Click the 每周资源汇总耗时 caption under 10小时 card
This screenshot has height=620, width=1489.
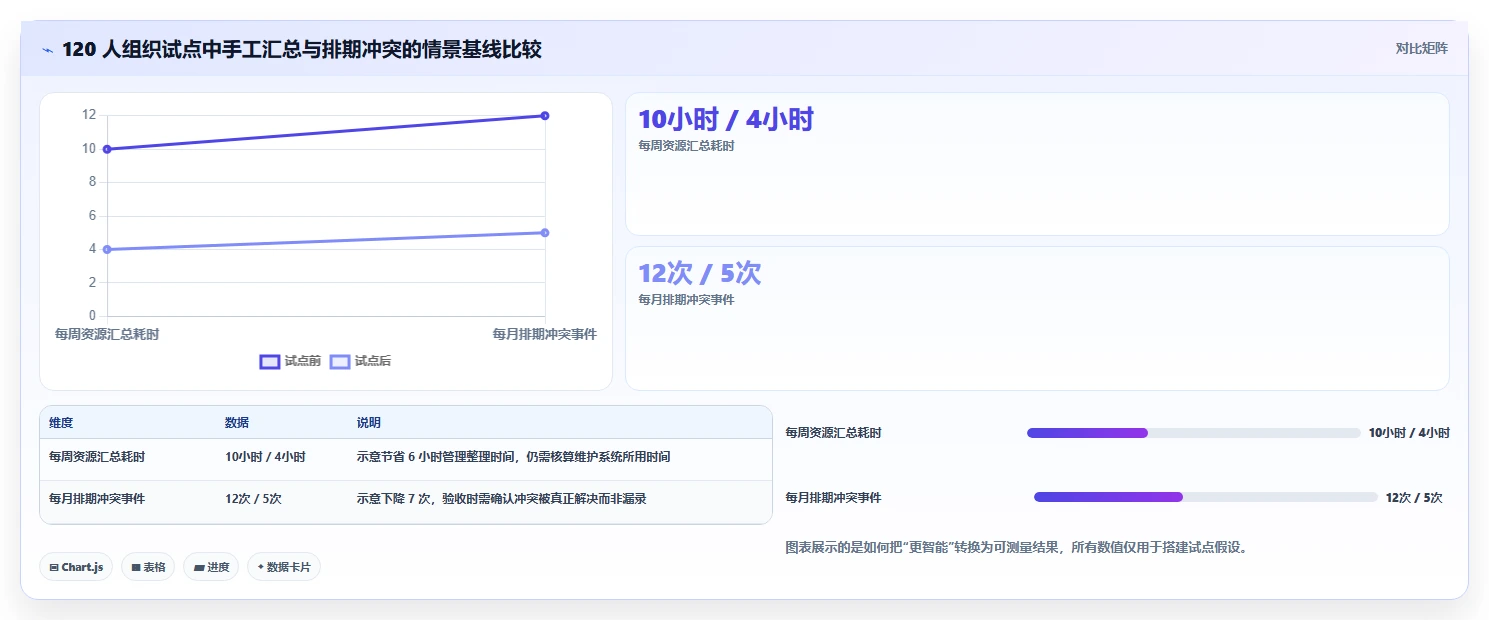[x=686, y=146]
